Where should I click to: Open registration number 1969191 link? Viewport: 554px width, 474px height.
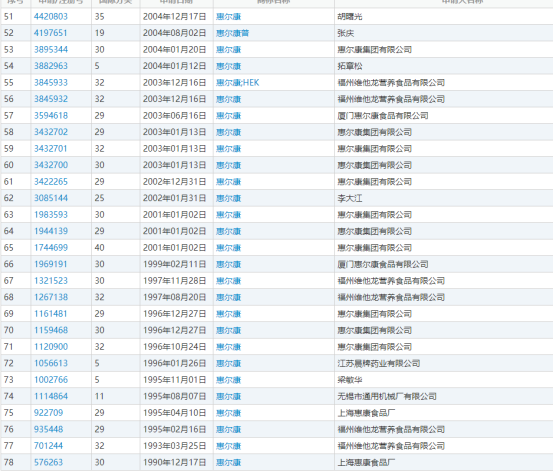point(51,264)
